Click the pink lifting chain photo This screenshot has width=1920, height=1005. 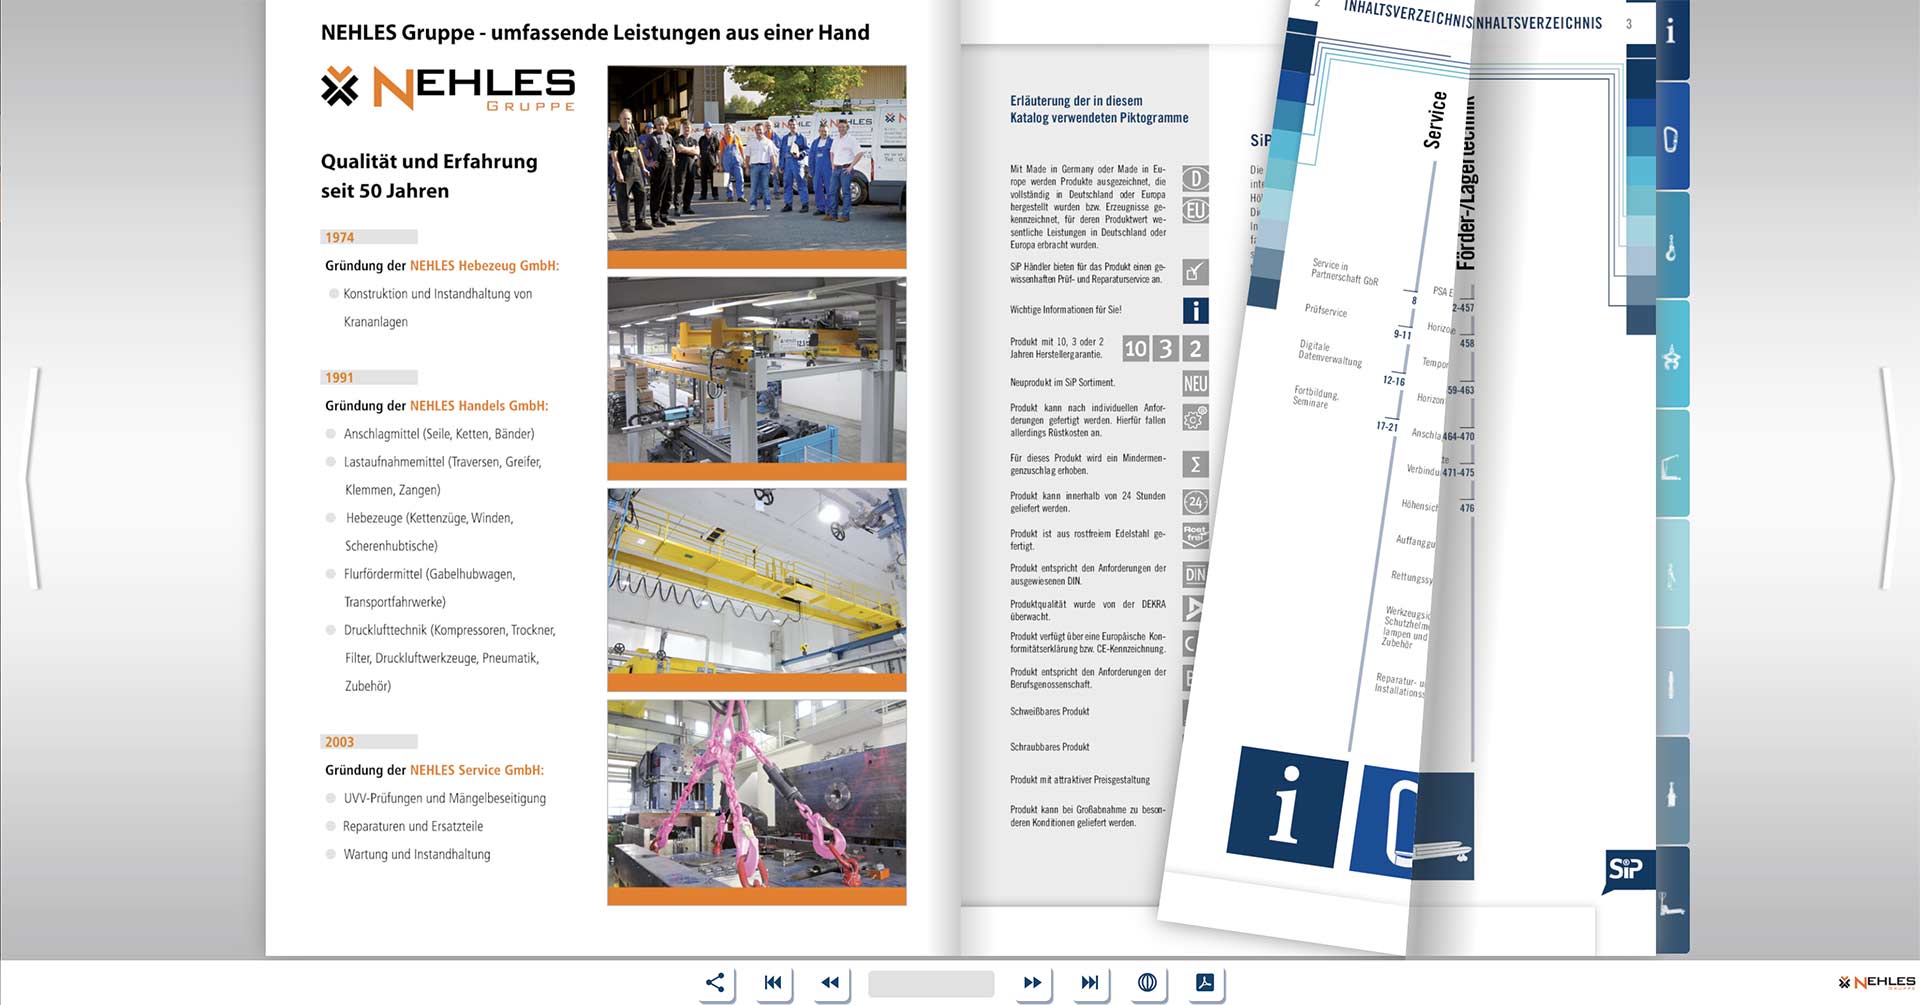point(757,796)
